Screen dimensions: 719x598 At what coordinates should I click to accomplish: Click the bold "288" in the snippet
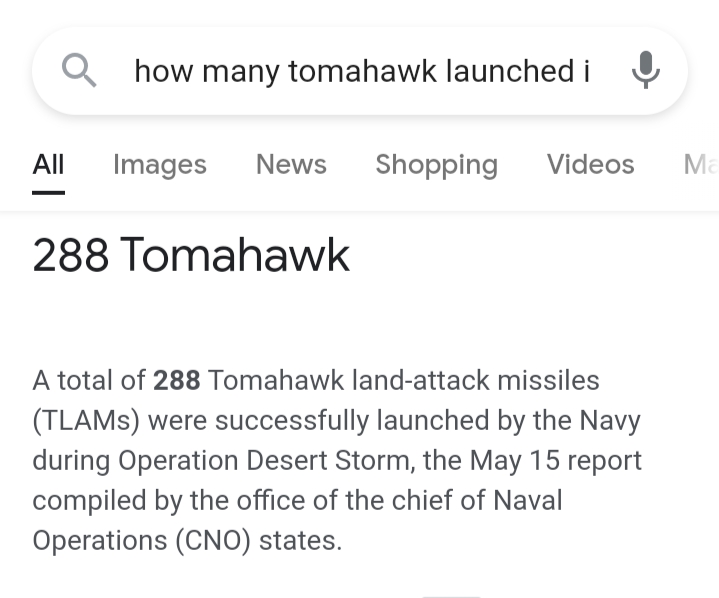177,381
